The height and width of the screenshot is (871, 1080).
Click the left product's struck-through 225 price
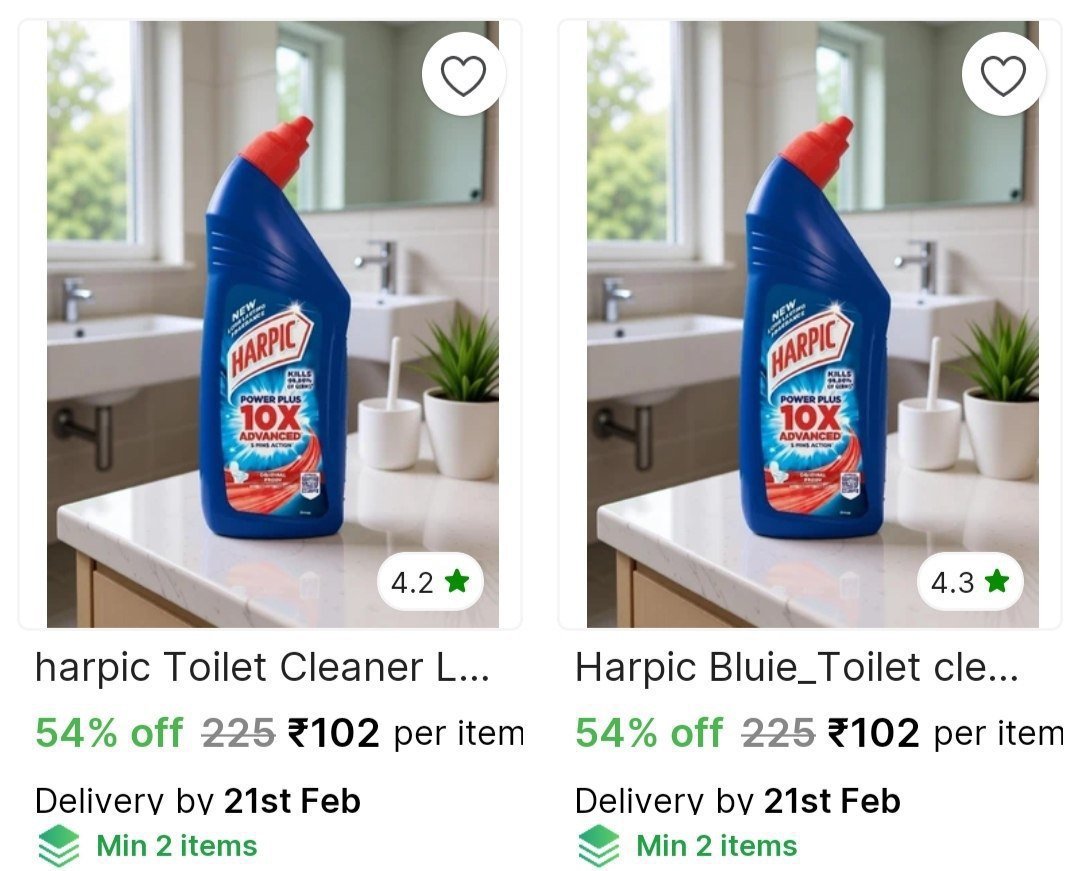[x=238, y=733]
